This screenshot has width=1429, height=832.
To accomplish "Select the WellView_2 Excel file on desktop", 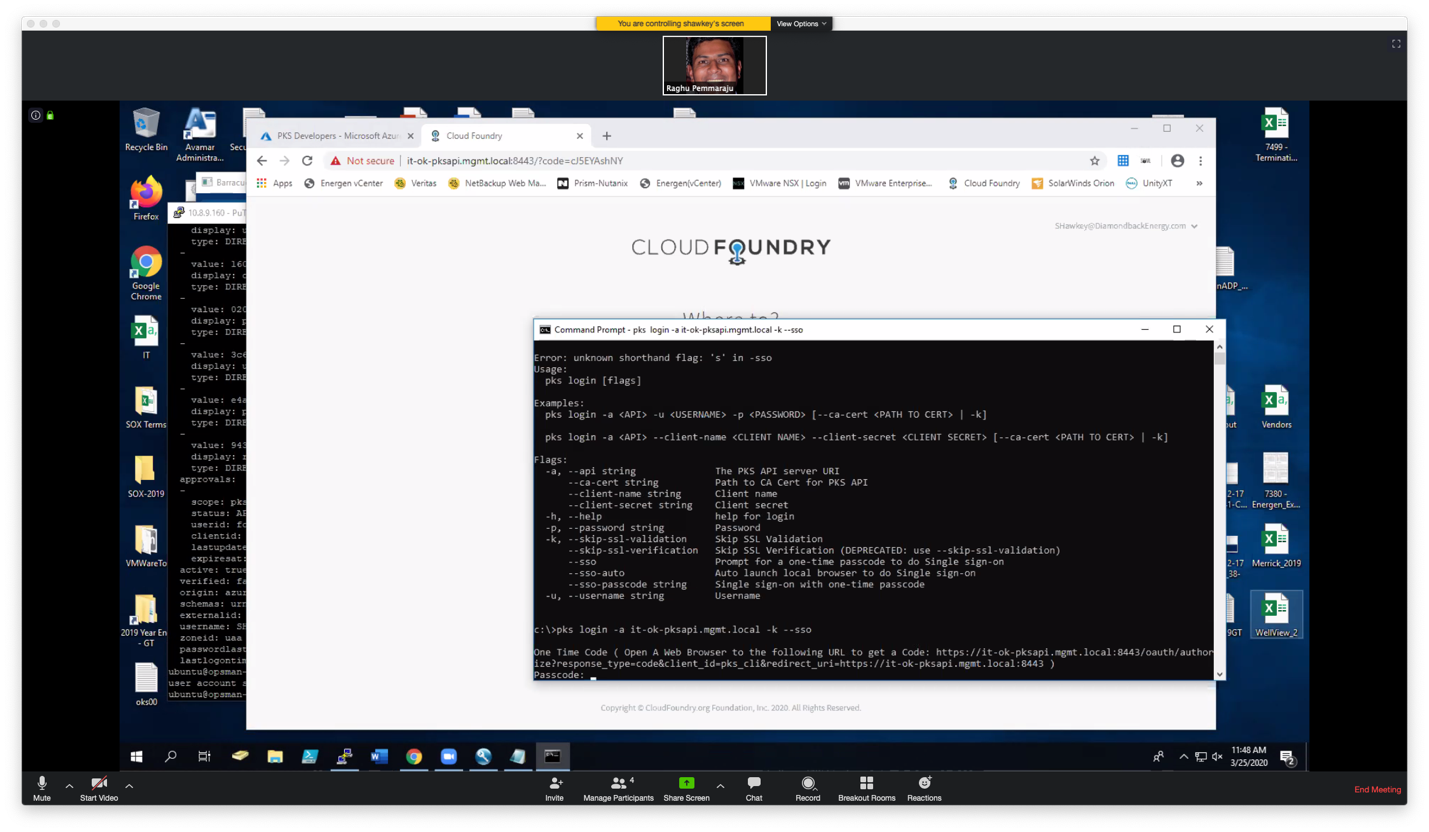I will (x=1276, y=614).
